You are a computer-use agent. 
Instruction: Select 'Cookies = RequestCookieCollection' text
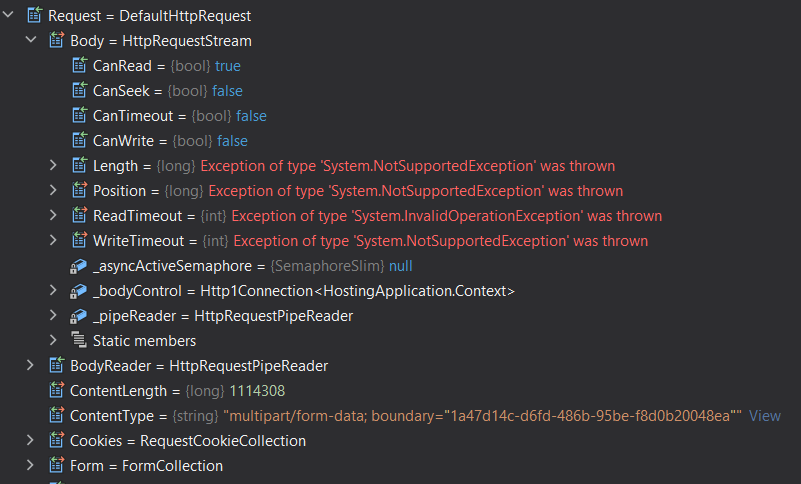coord(188,441)
